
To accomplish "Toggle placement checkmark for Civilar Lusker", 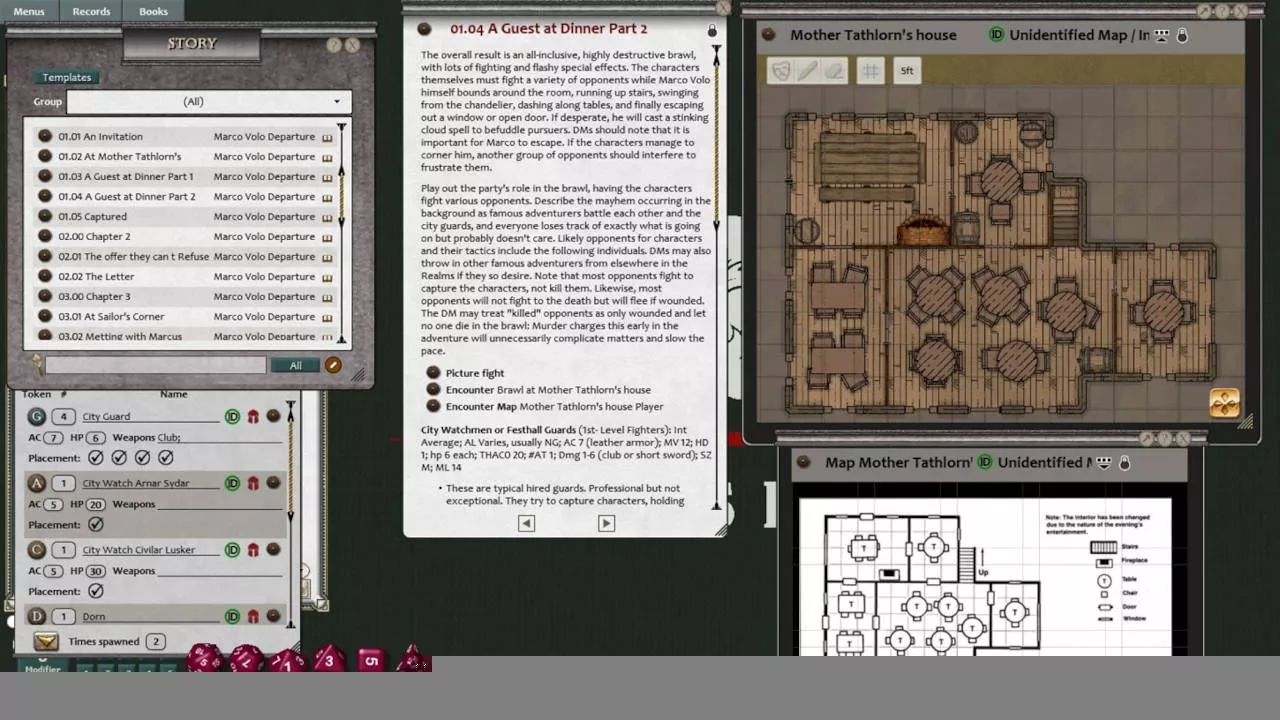I will click(96, 591).
